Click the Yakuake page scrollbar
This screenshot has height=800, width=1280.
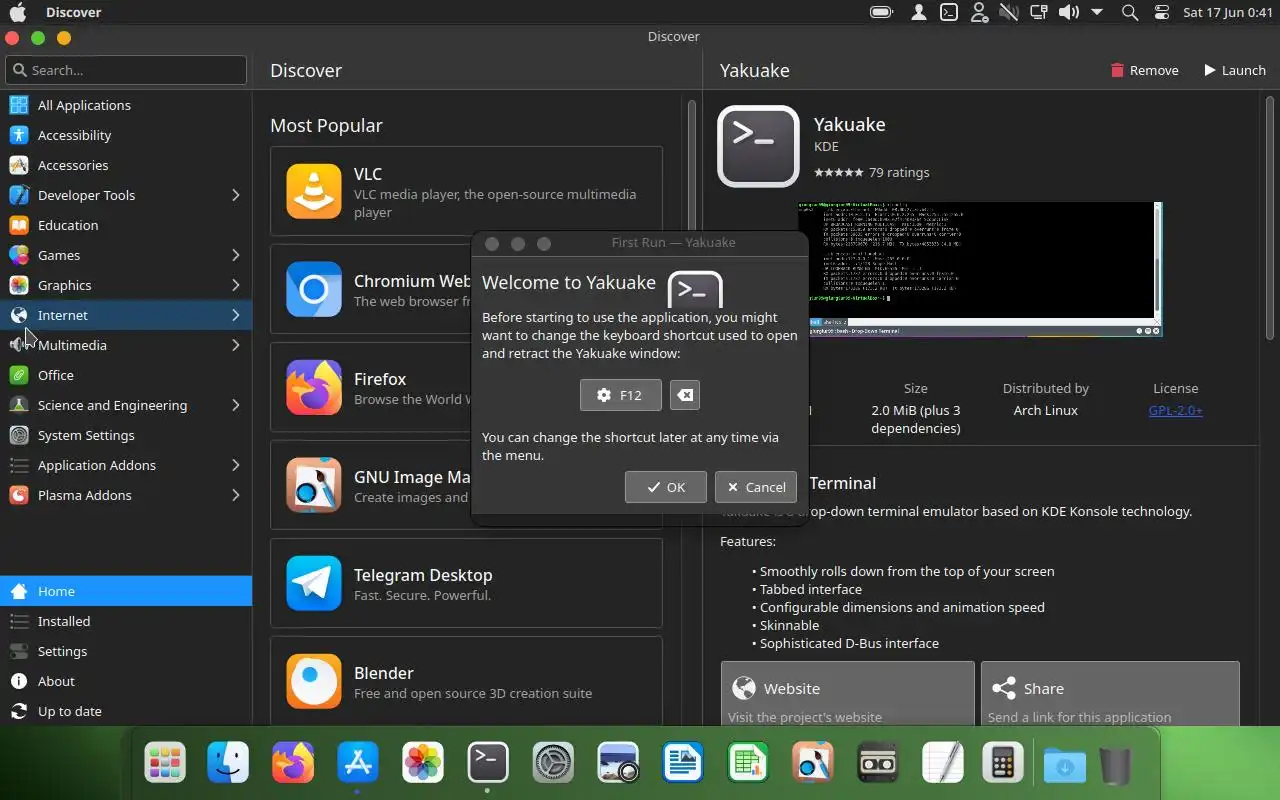(1271, 218)
